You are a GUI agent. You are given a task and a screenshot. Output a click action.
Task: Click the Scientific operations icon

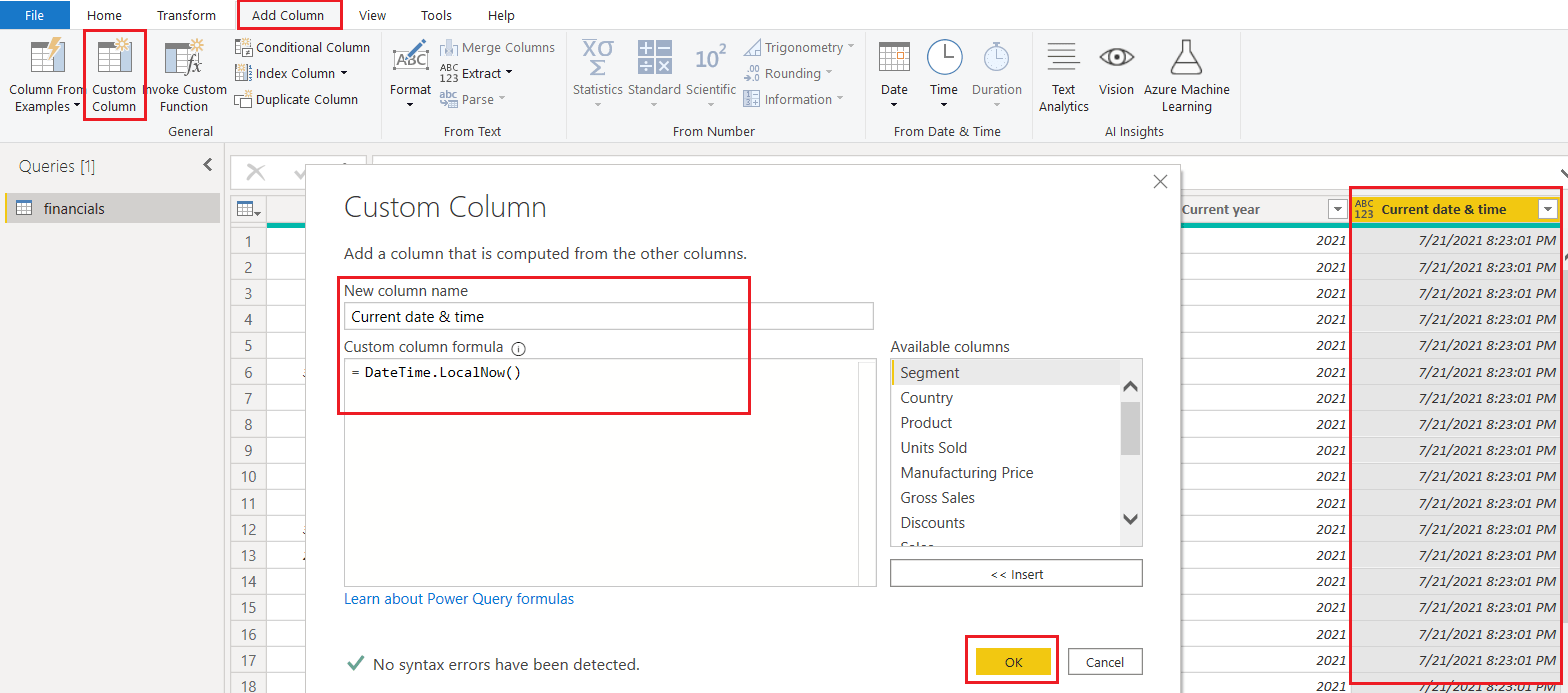click(x=710, y=58)
